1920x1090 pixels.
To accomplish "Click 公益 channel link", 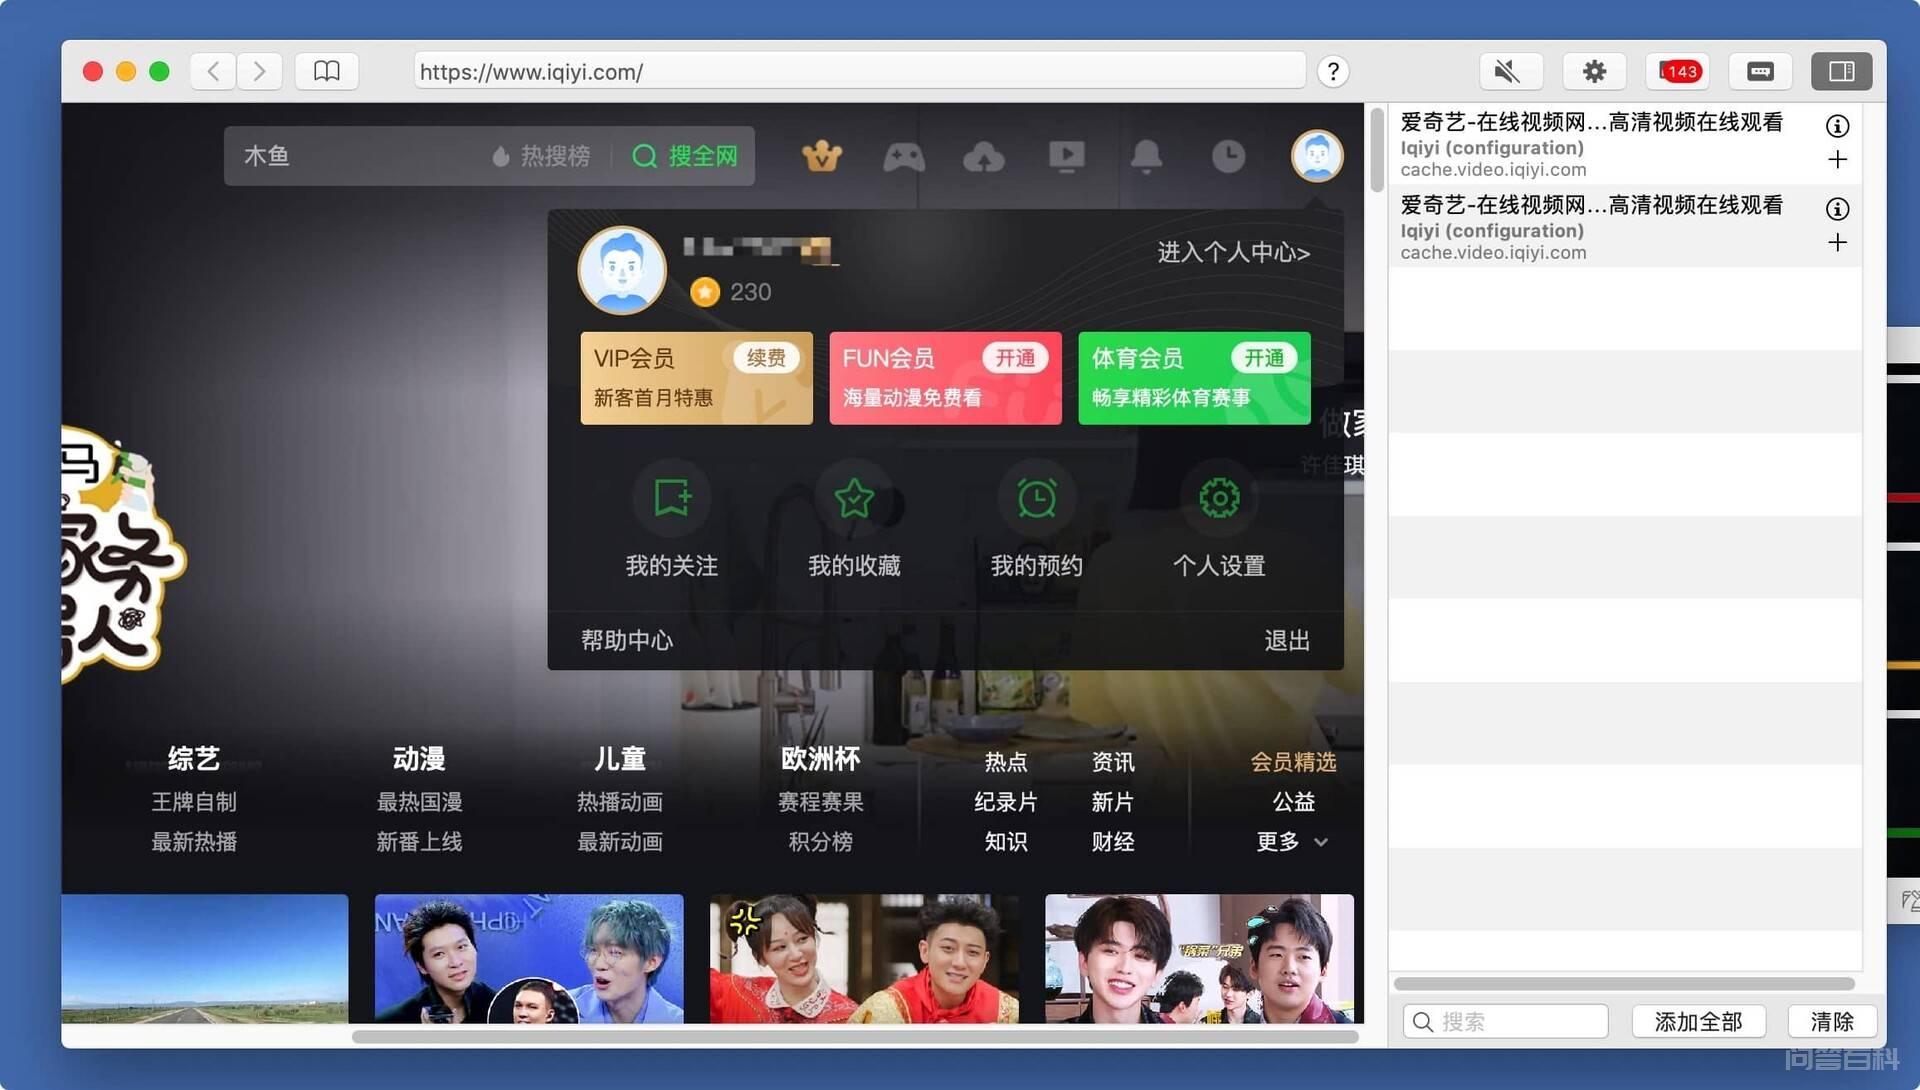I will 1293,802.
